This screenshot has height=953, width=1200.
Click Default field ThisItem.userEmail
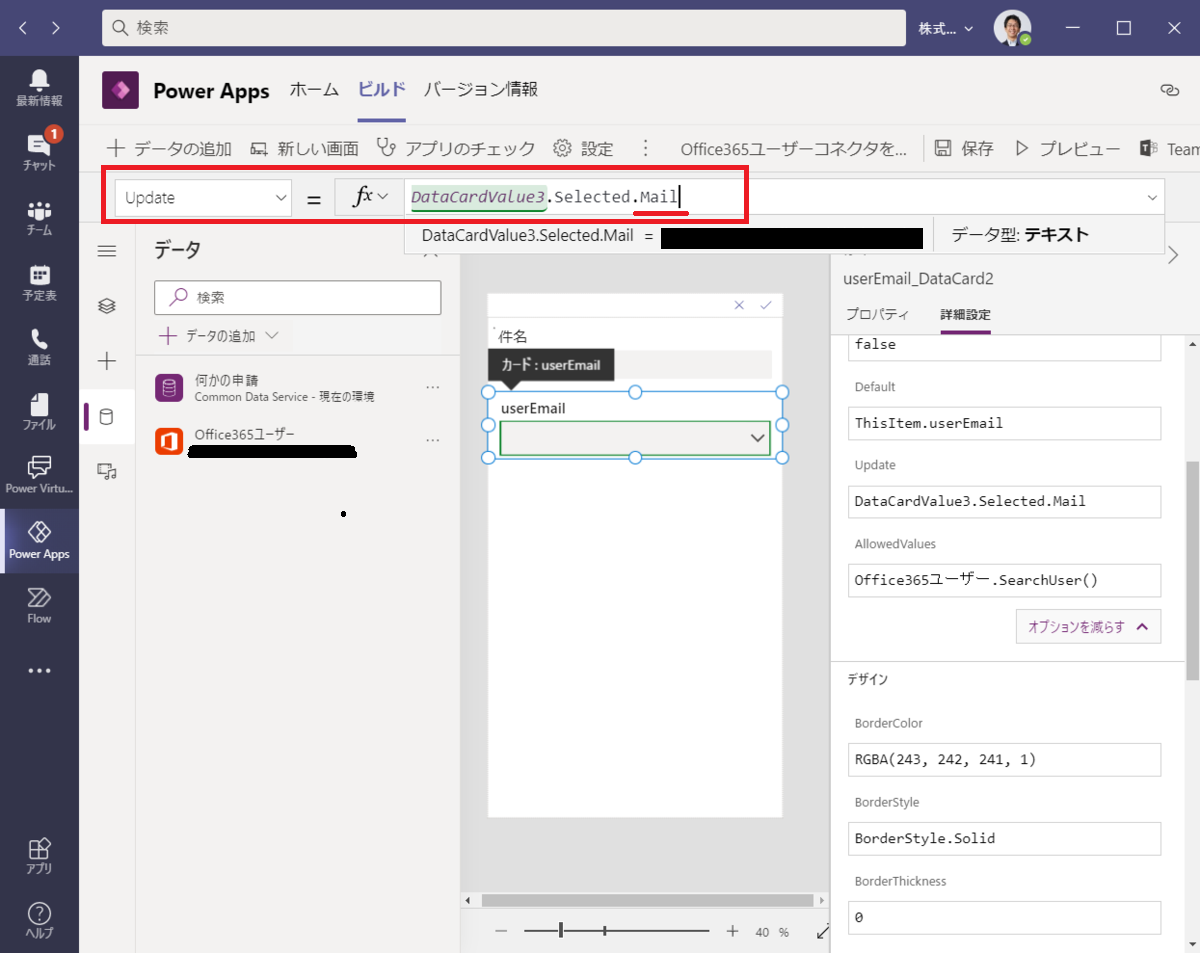(1004, 423)
